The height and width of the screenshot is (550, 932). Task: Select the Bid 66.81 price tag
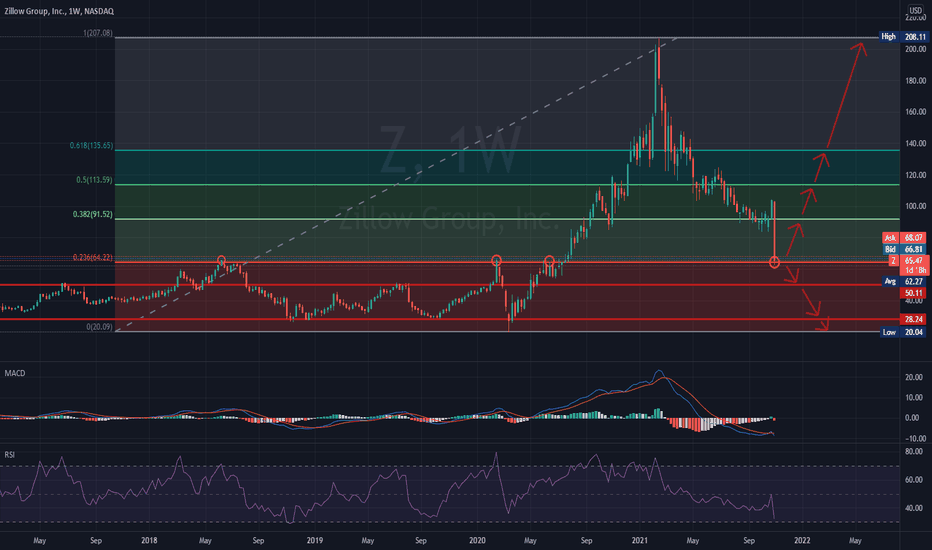904,249
